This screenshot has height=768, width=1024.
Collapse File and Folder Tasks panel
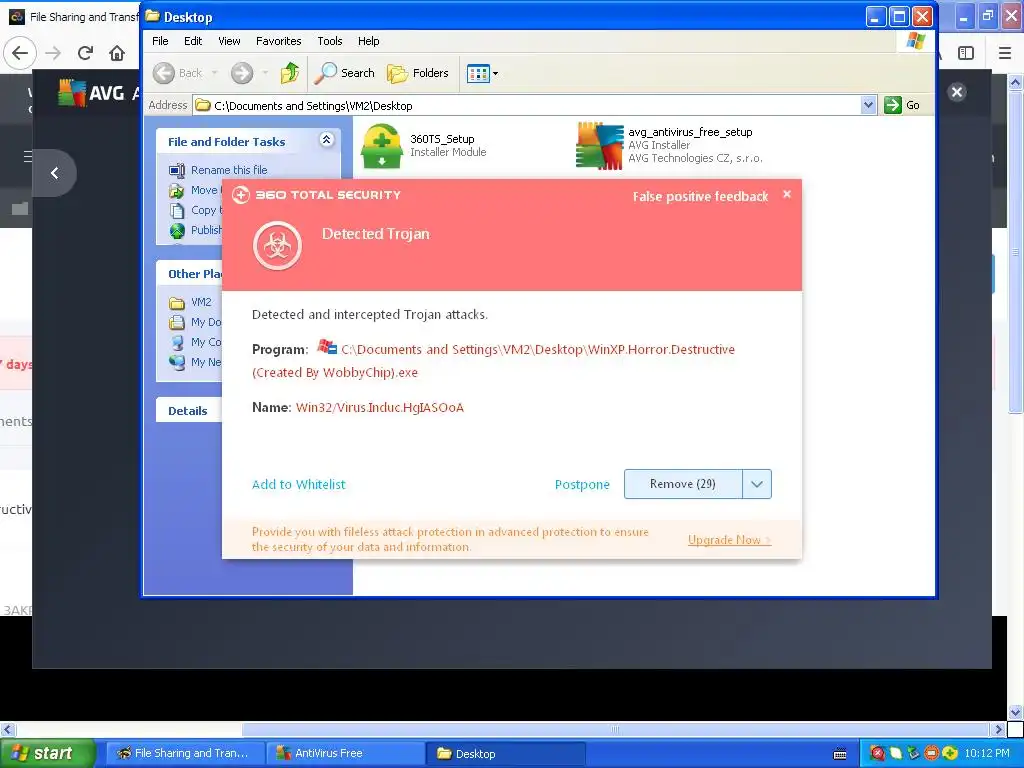coord(327,139)
